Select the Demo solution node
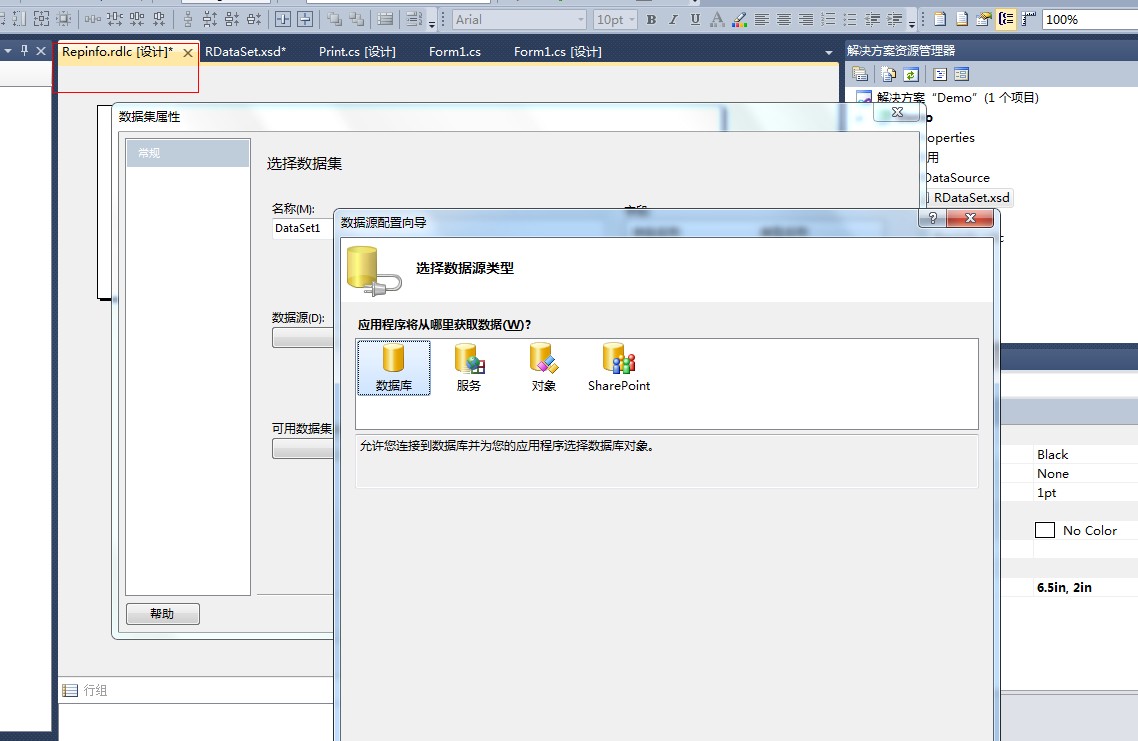This screenshot has width=1138, height=741. point(957,97)
